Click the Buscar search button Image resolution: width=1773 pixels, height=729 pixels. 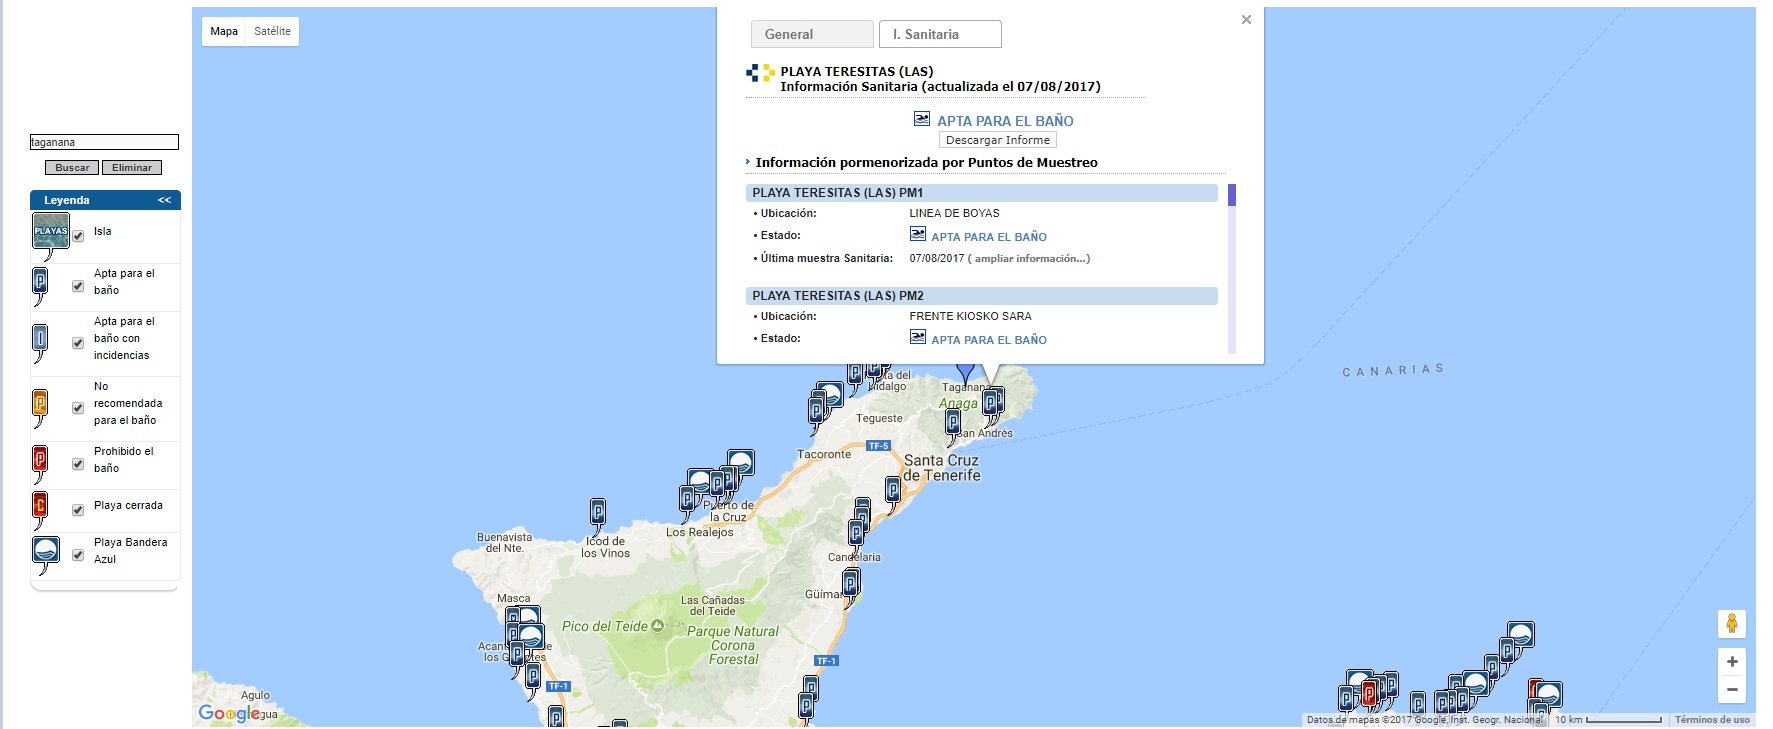[72, 168]
